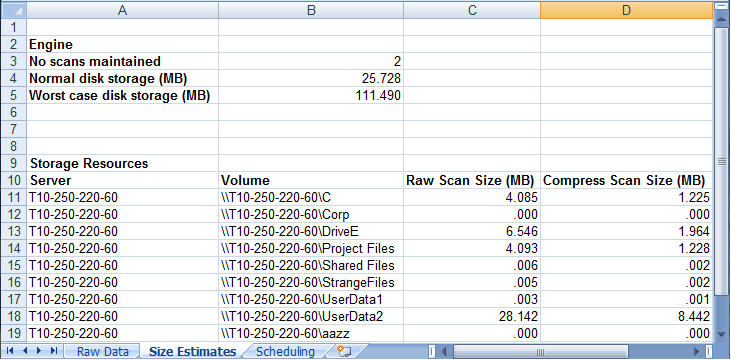Select compressed size 1.964 cell
Viewport: 731px width, 360px height.
click(x=626, y=231)
